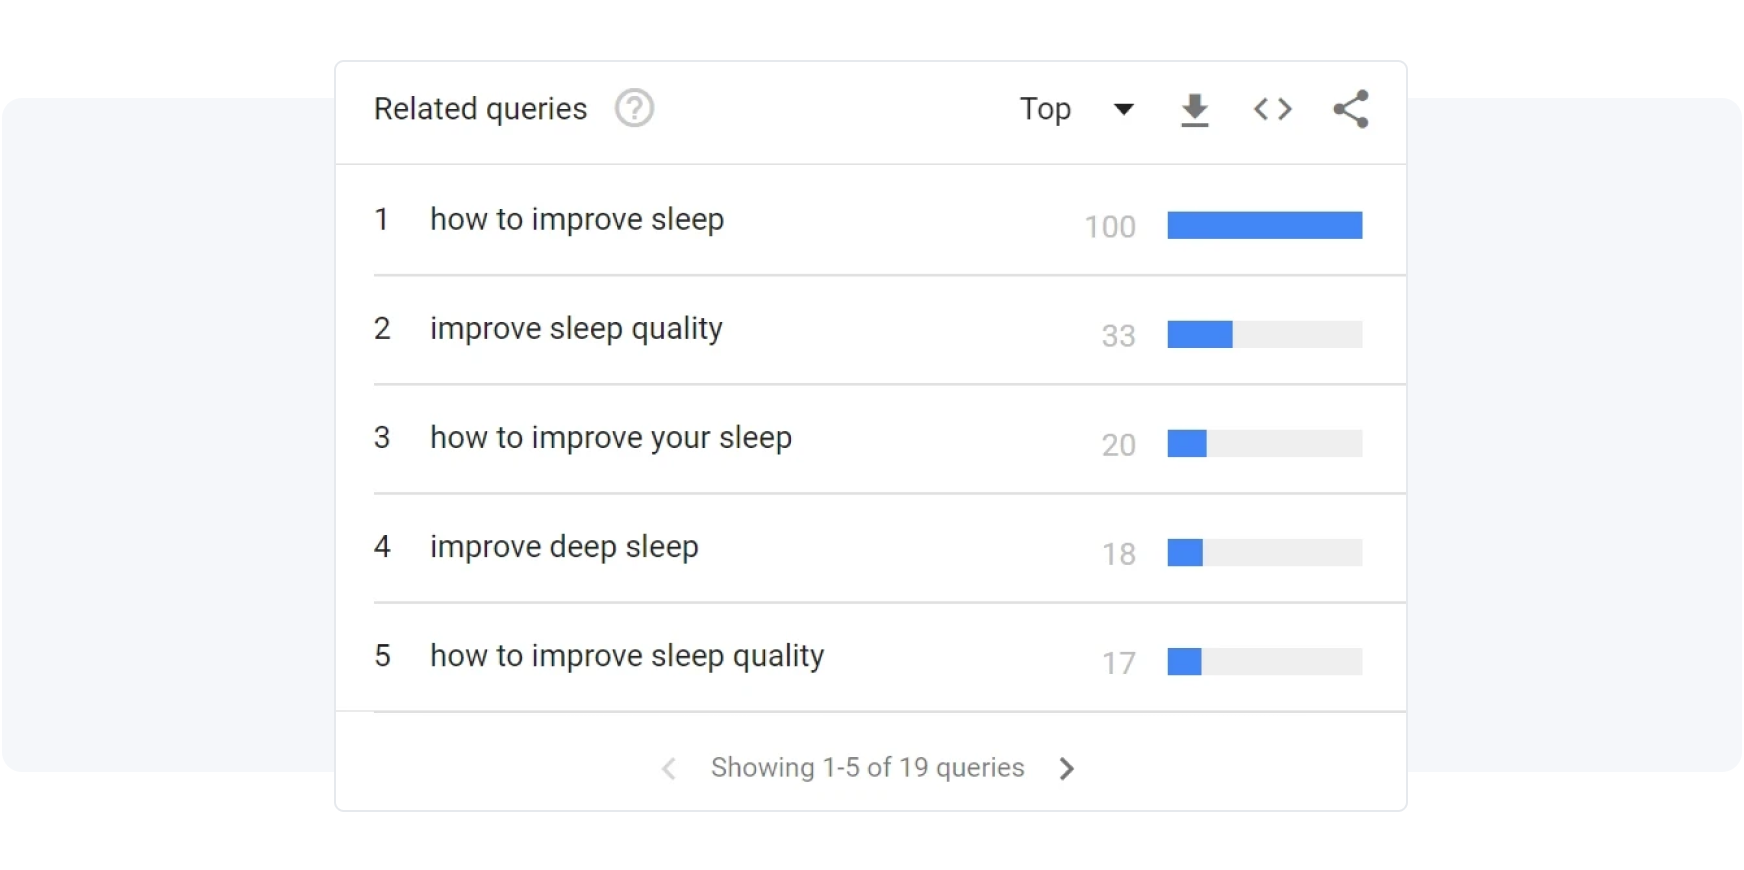This screenshot has height=870, width=1744.
Task: Open the embed code icon
Action: coord(1272,109)
